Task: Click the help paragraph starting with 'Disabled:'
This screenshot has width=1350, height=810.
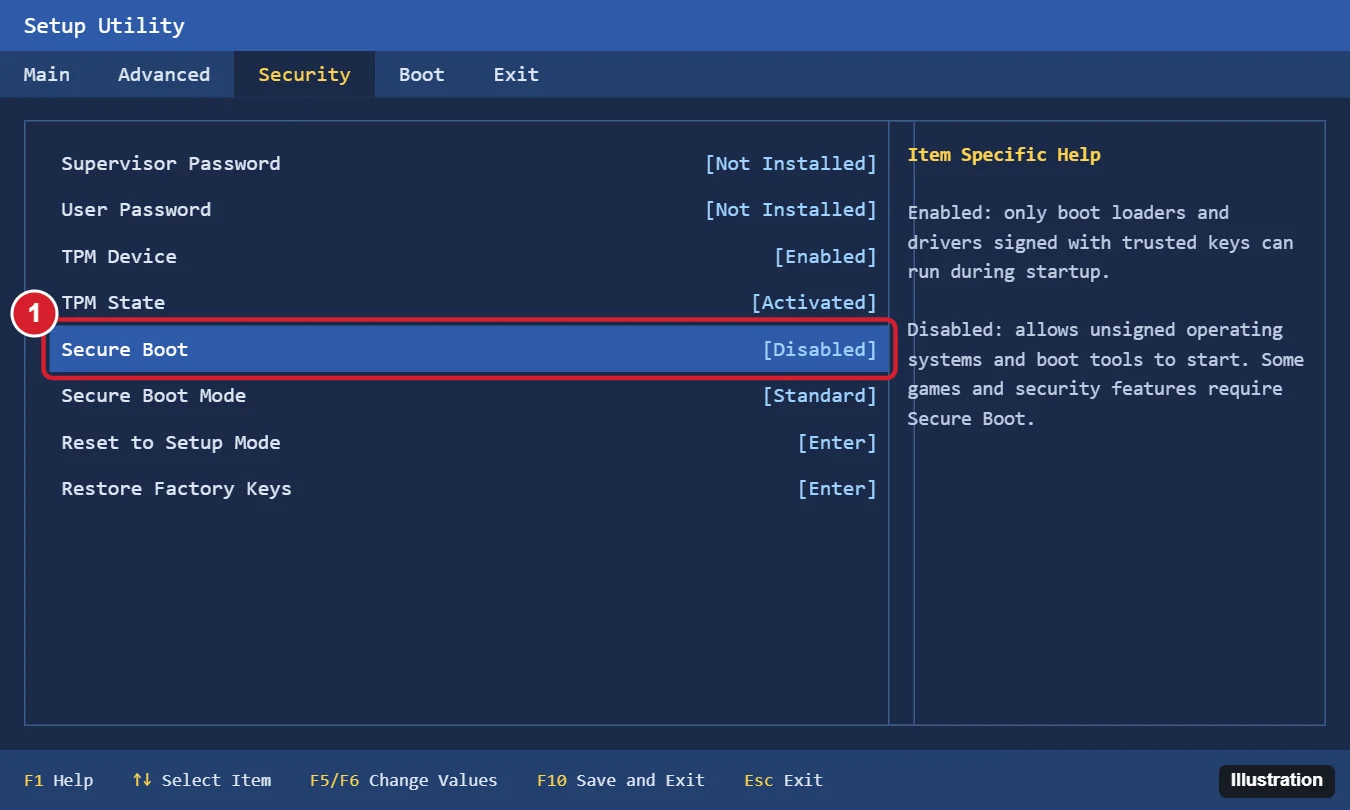Action: pos(1106,374)
